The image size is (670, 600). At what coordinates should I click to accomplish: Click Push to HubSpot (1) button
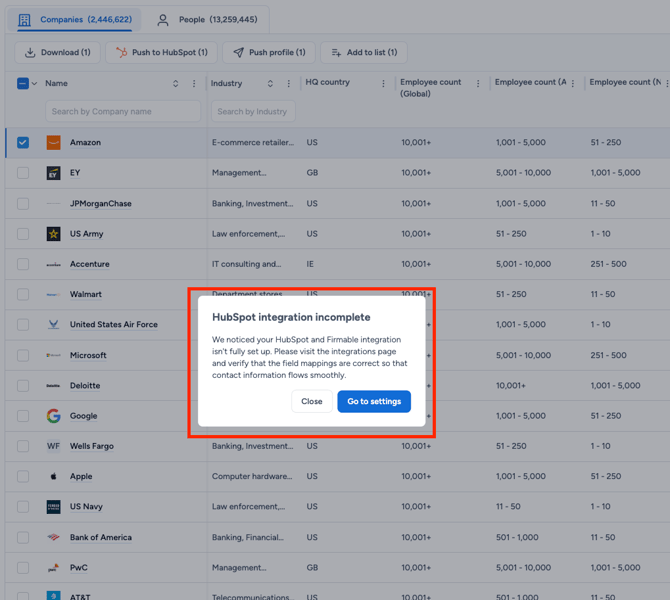pos(162,53)
